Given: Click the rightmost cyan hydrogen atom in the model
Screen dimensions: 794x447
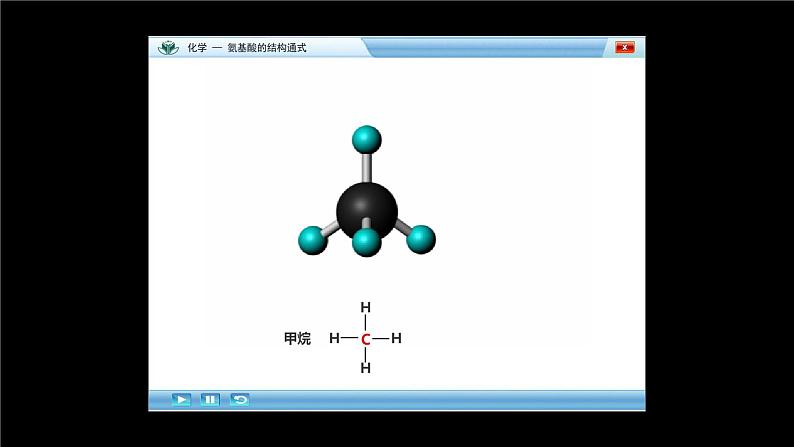Looking at the screenshot, I should click(x=421, y=239).
